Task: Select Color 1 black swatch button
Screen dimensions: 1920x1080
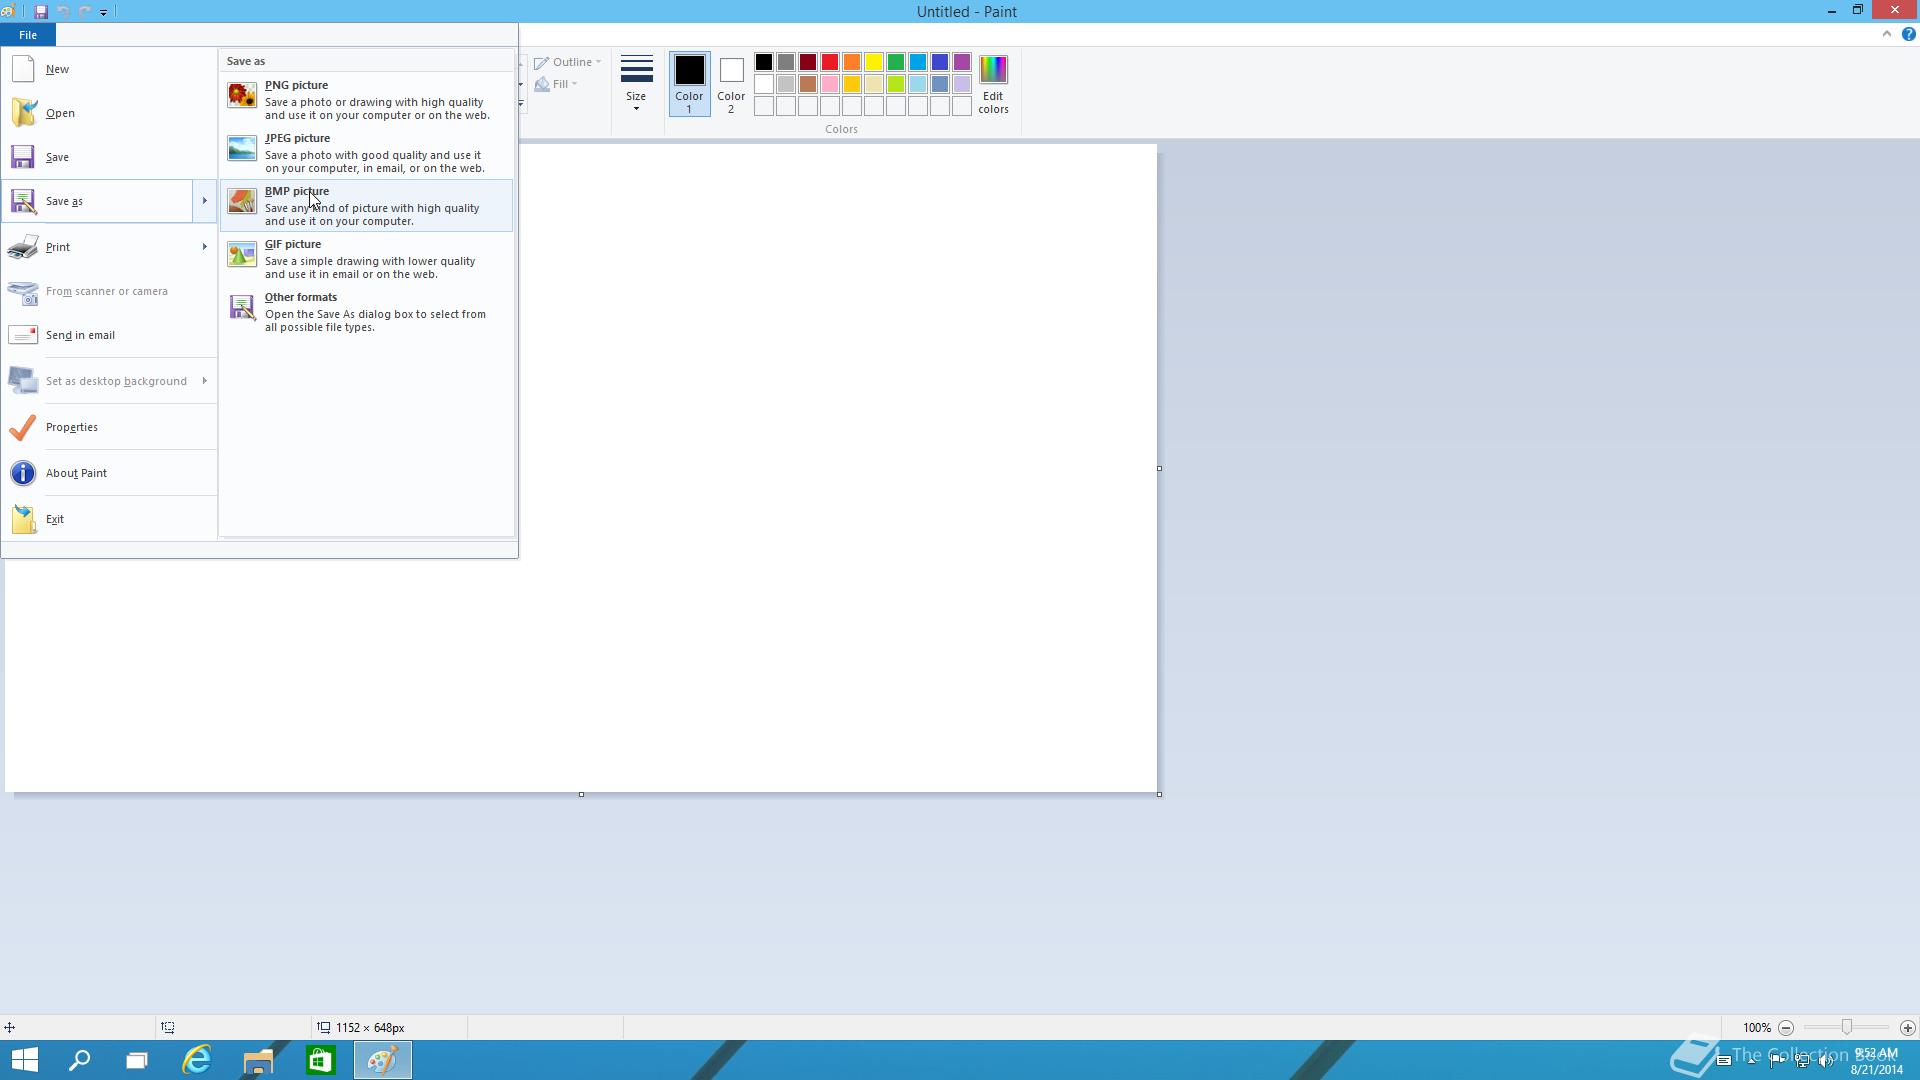Action: coord(689,84)
